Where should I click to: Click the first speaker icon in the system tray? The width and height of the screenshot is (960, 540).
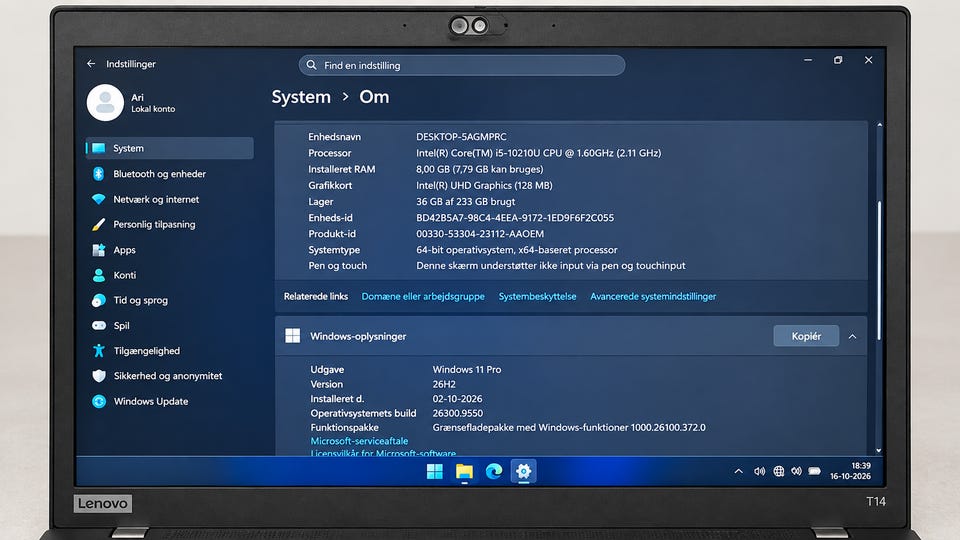point(759,471)
